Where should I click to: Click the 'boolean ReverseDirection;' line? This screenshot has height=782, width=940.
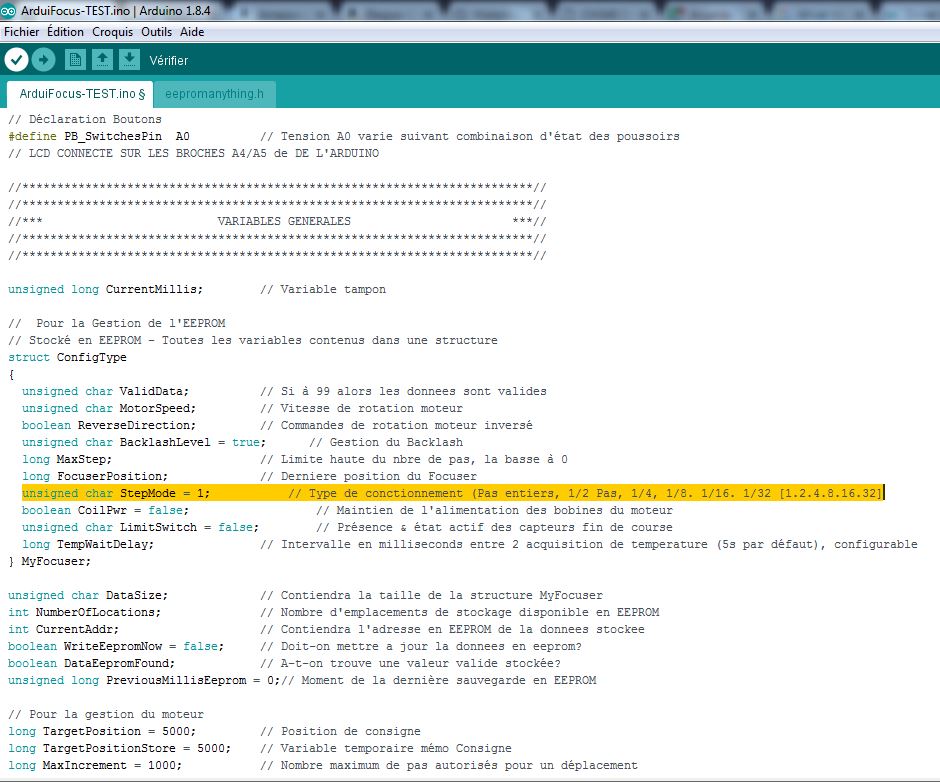tap(109, 425)
